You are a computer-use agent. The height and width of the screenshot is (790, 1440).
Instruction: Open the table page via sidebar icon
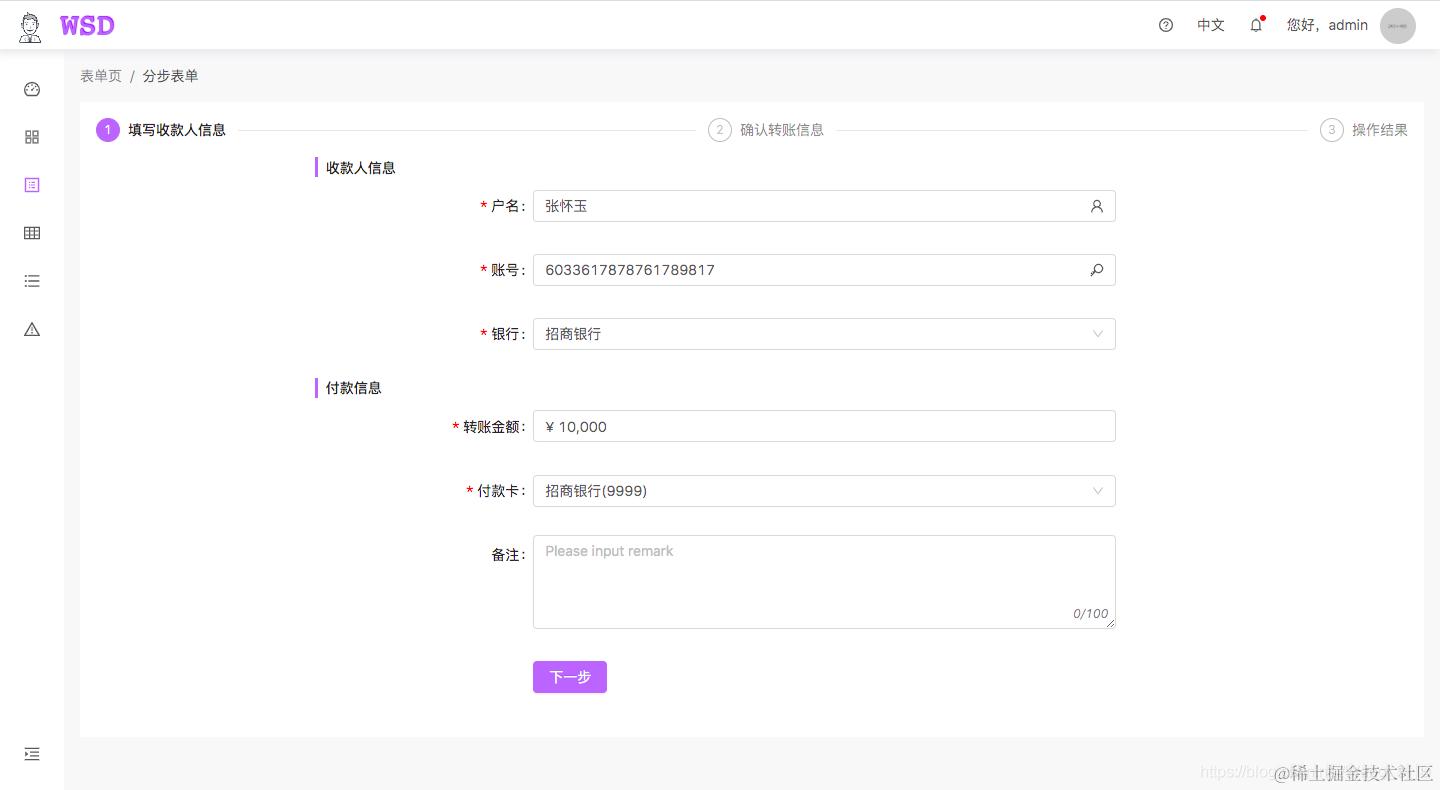pos(31,233)
